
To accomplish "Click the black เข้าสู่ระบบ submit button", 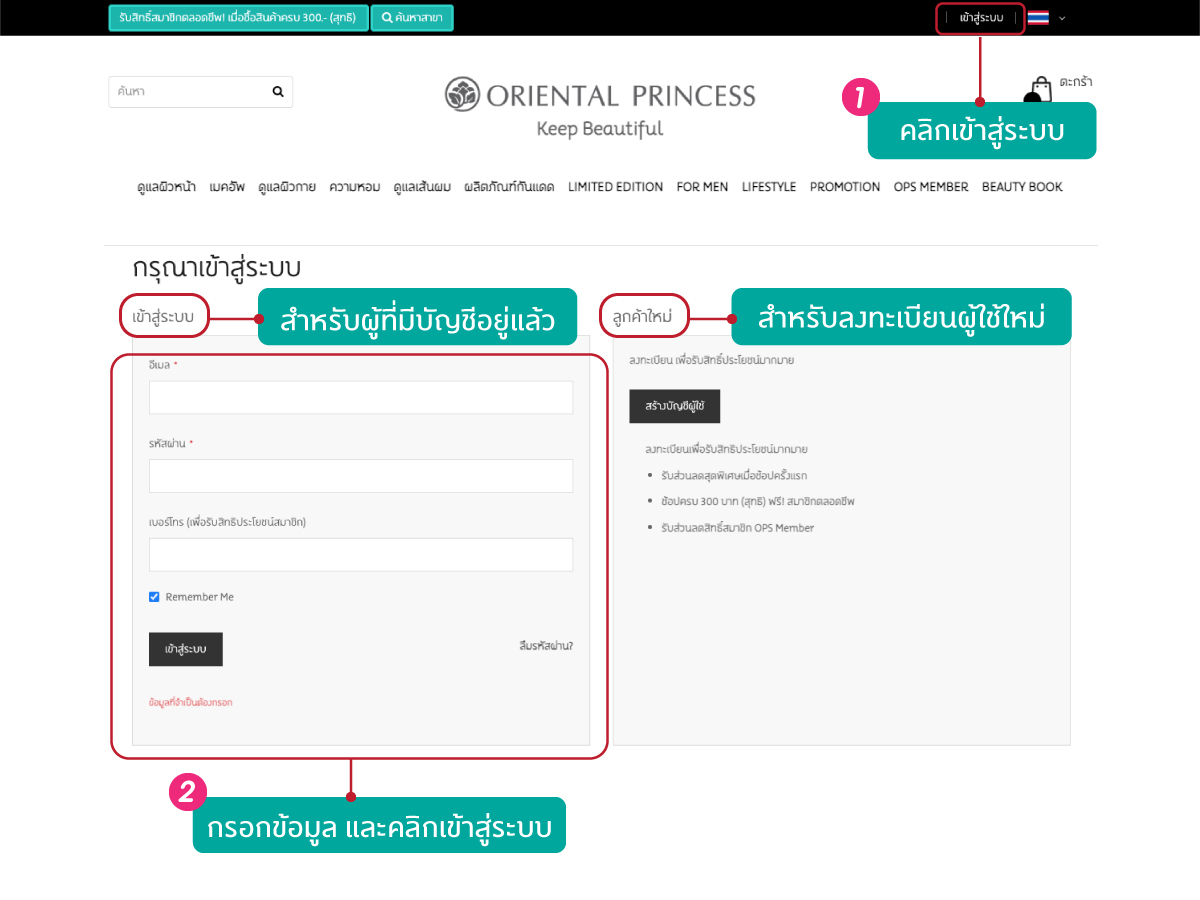I will point(186,649).
